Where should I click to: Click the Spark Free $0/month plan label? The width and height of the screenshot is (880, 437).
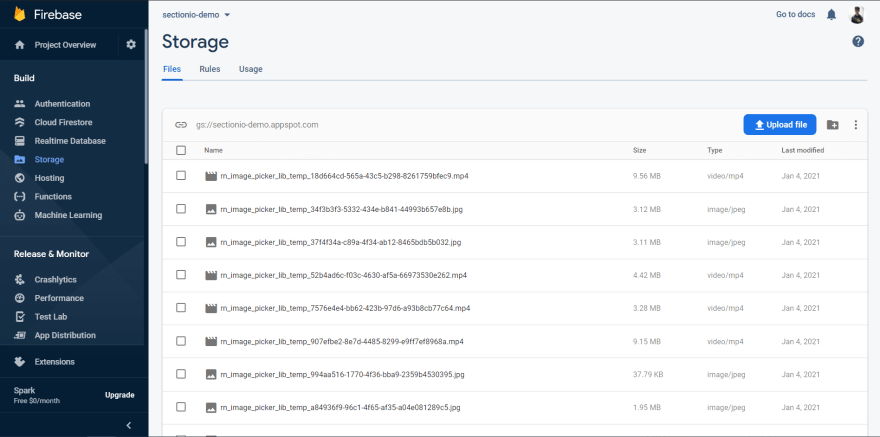click(x=36, y=395)
